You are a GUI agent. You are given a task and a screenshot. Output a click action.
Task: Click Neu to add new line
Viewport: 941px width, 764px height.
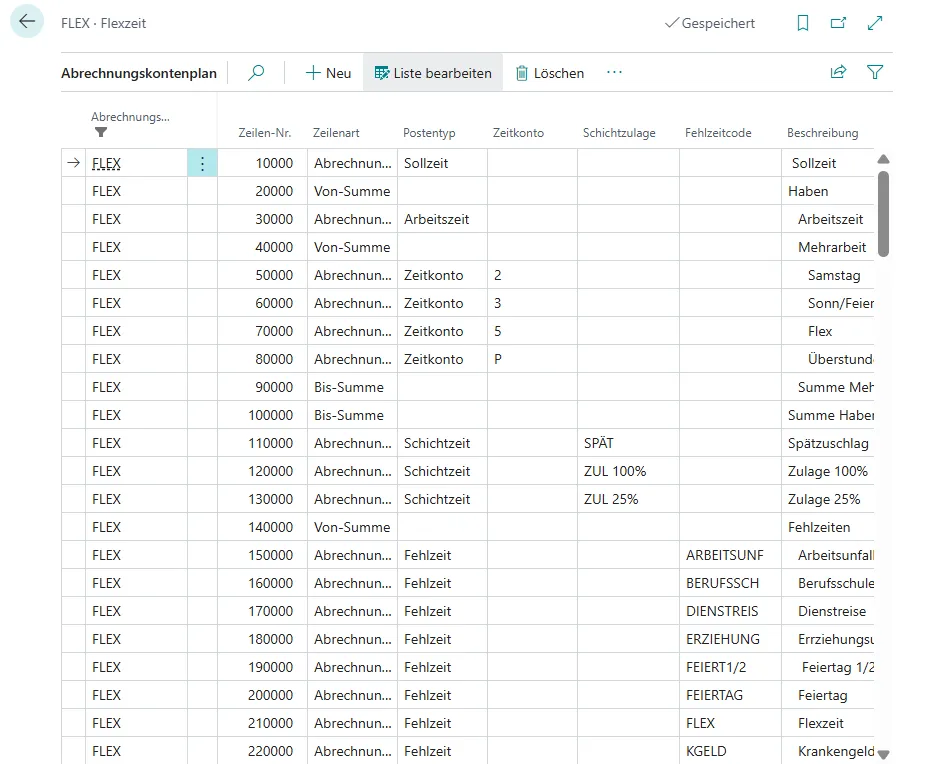[x=328, y=73]
